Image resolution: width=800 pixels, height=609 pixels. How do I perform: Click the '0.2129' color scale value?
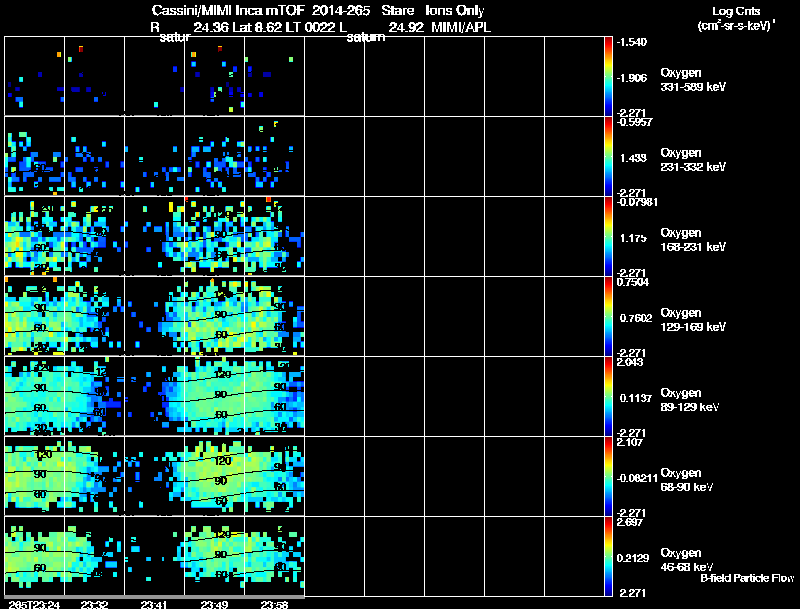pyautogui.click(x=633, y=558)
